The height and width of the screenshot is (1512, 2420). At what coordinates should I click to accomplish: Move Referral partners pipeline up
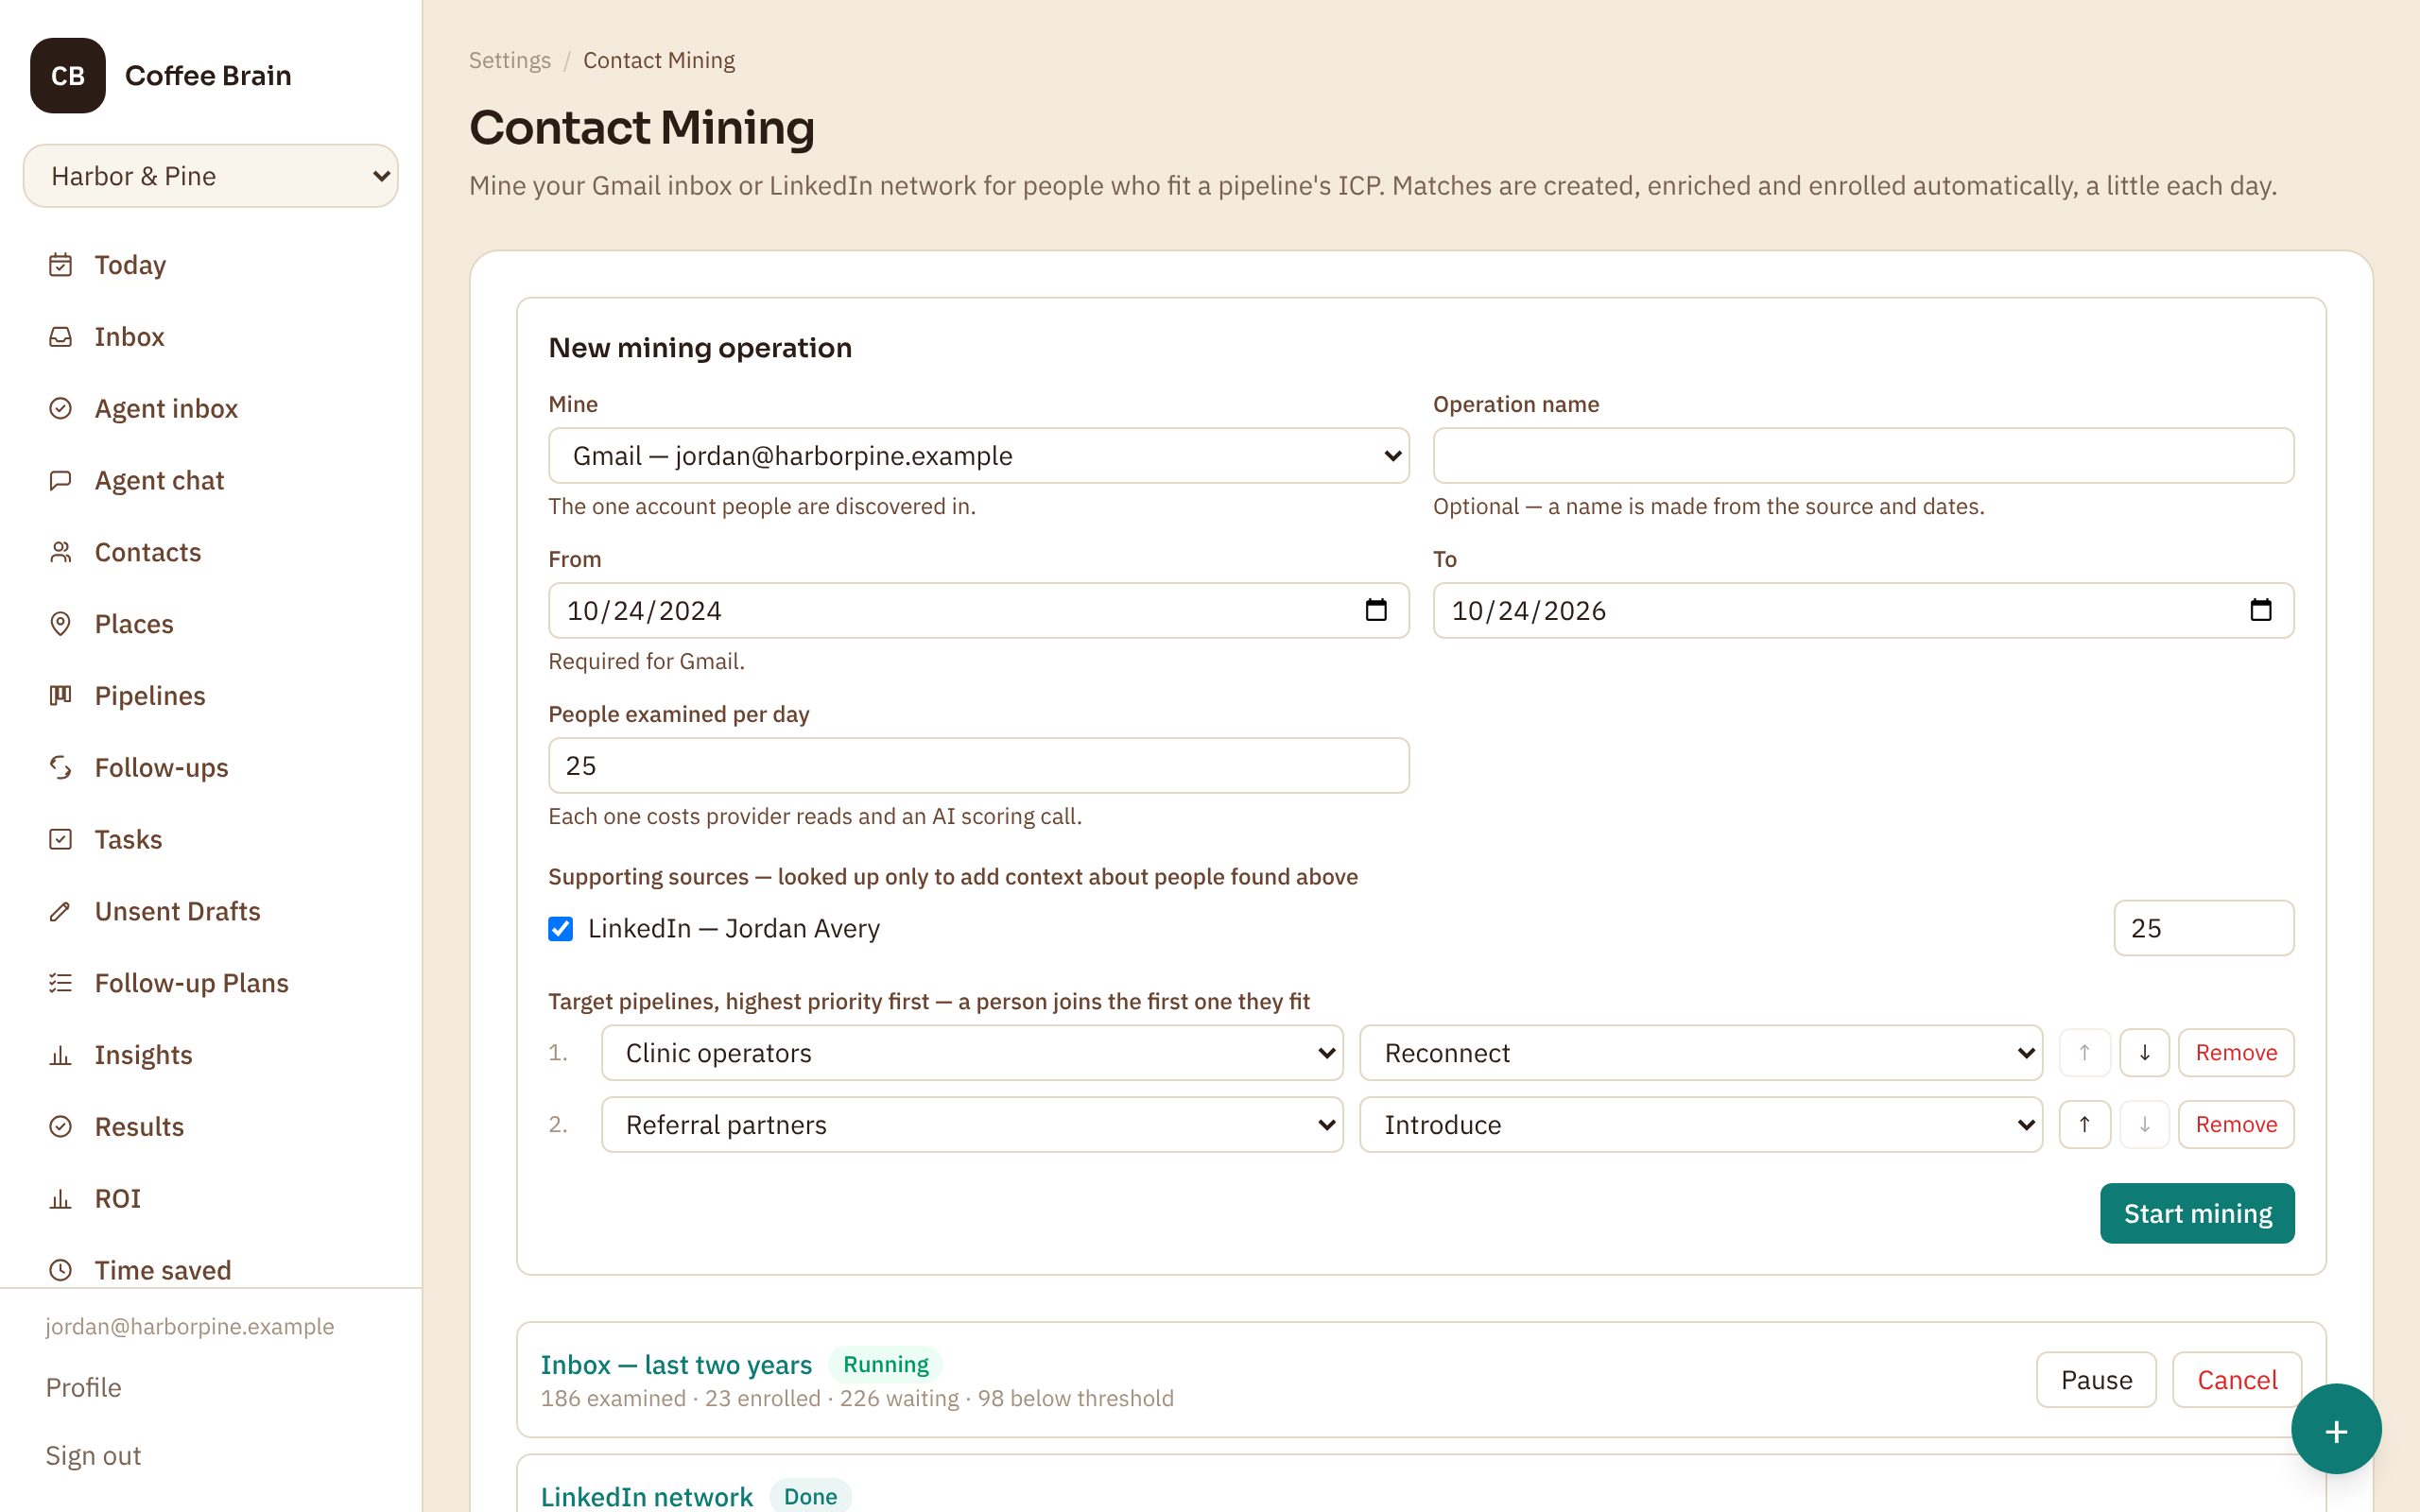2084,1125
